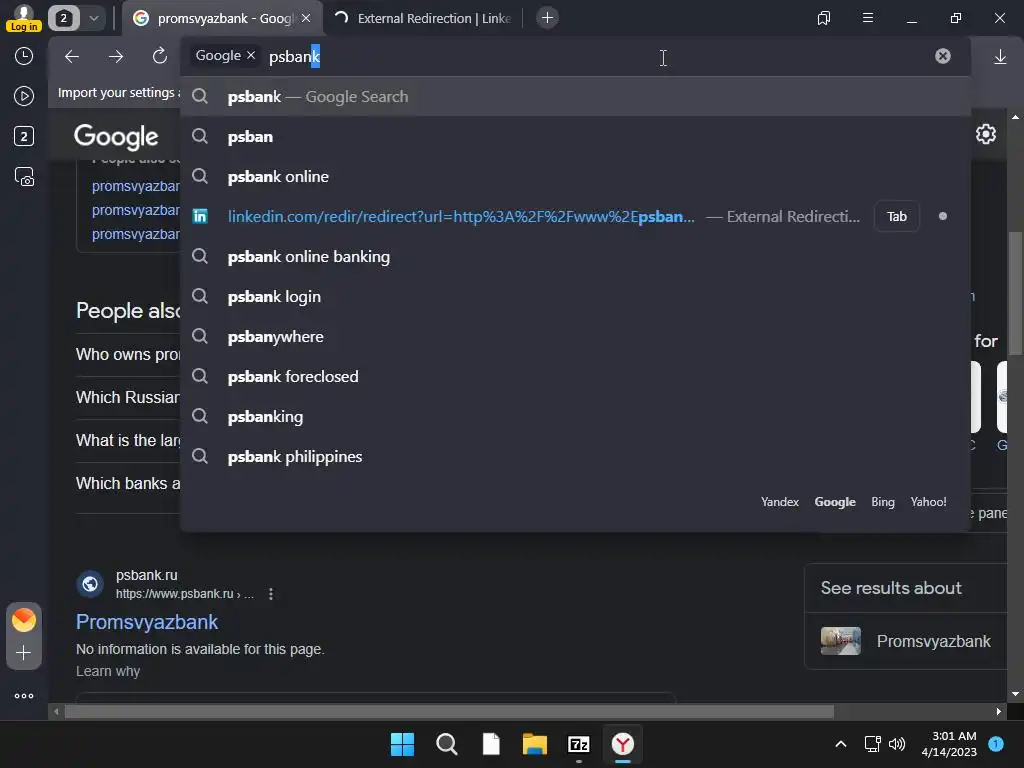Open Google settings gear icon
1024x768 pixels.
[985, 134]
